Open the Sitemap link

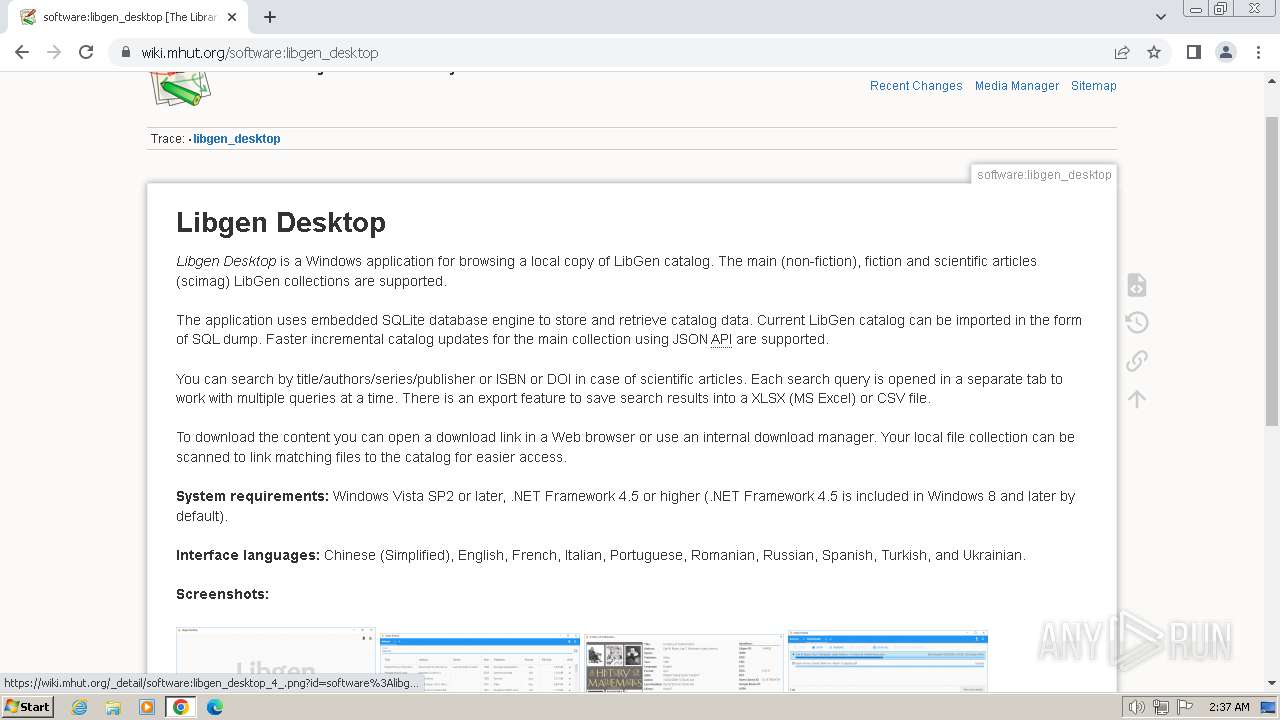coord(1094,86)
